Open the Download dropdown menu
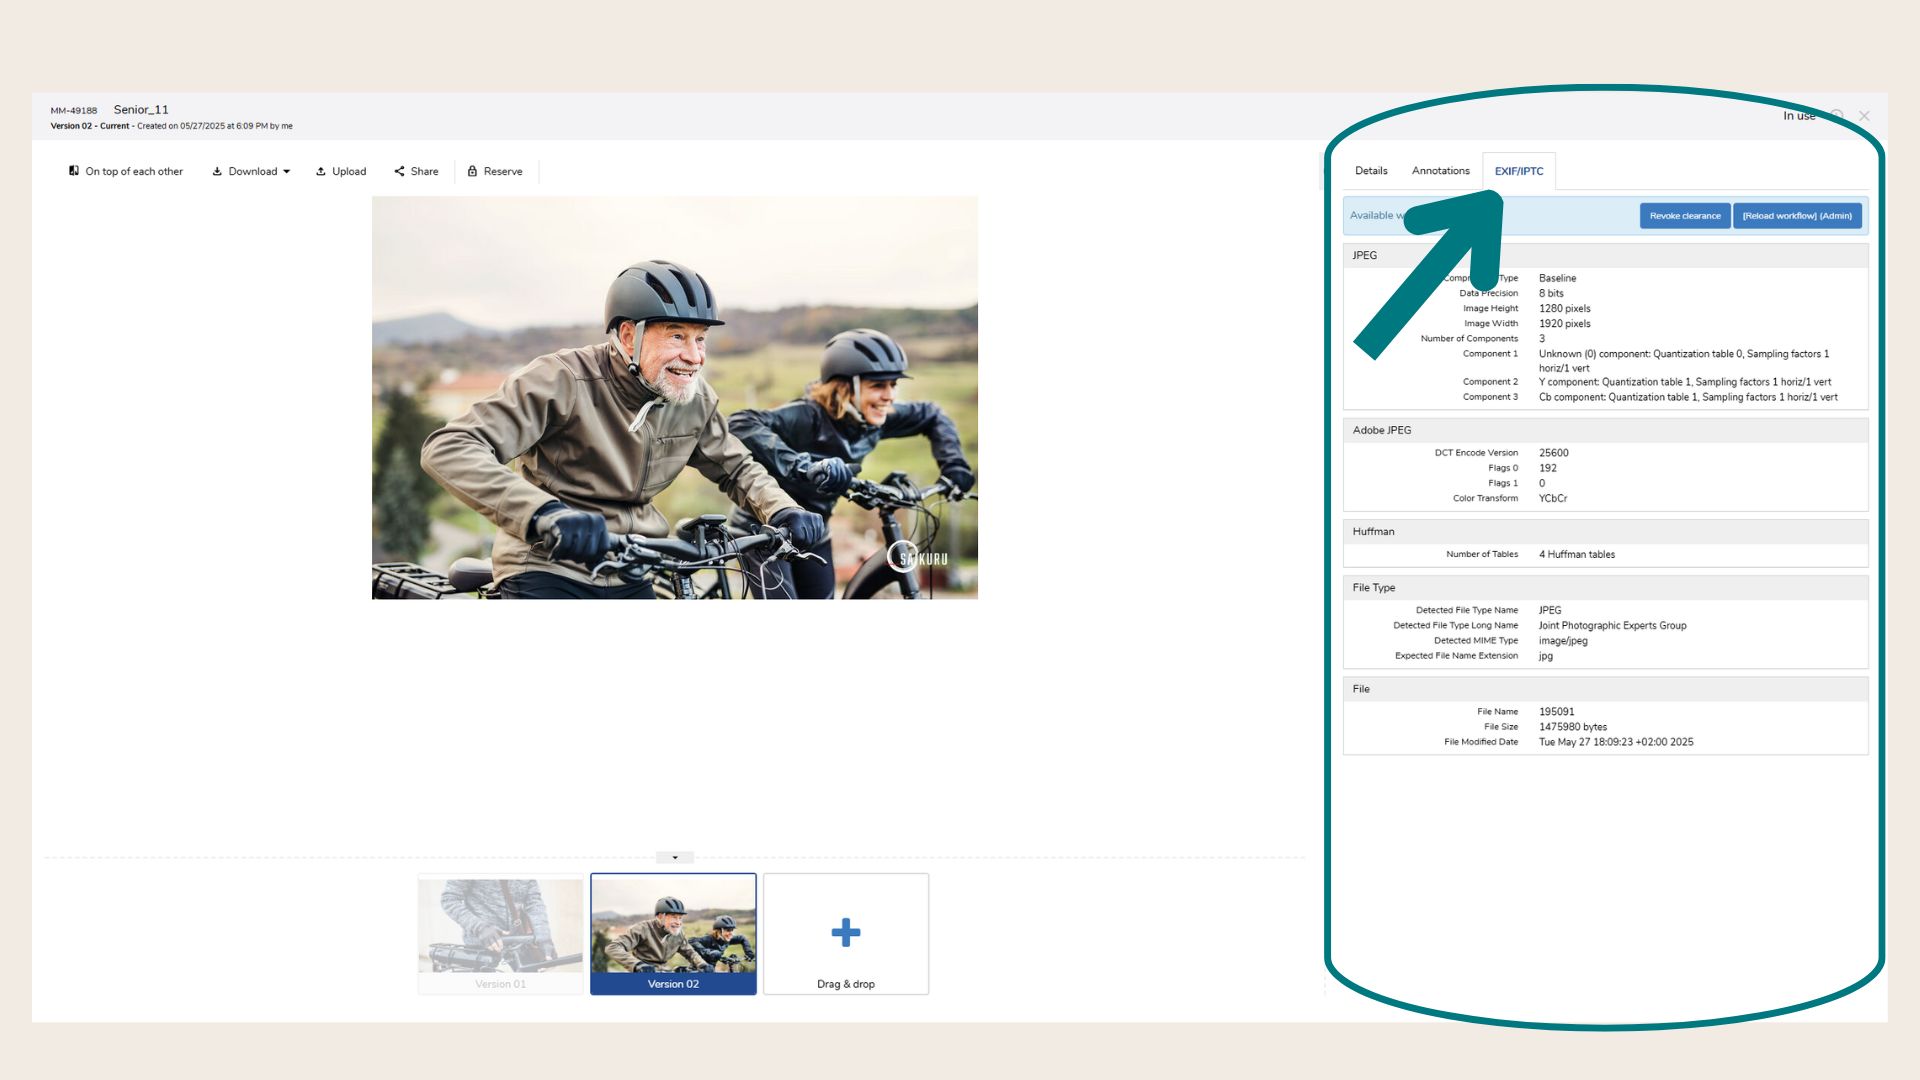Viewport: 1920px width, 1080px height. (x=251, y=171)
